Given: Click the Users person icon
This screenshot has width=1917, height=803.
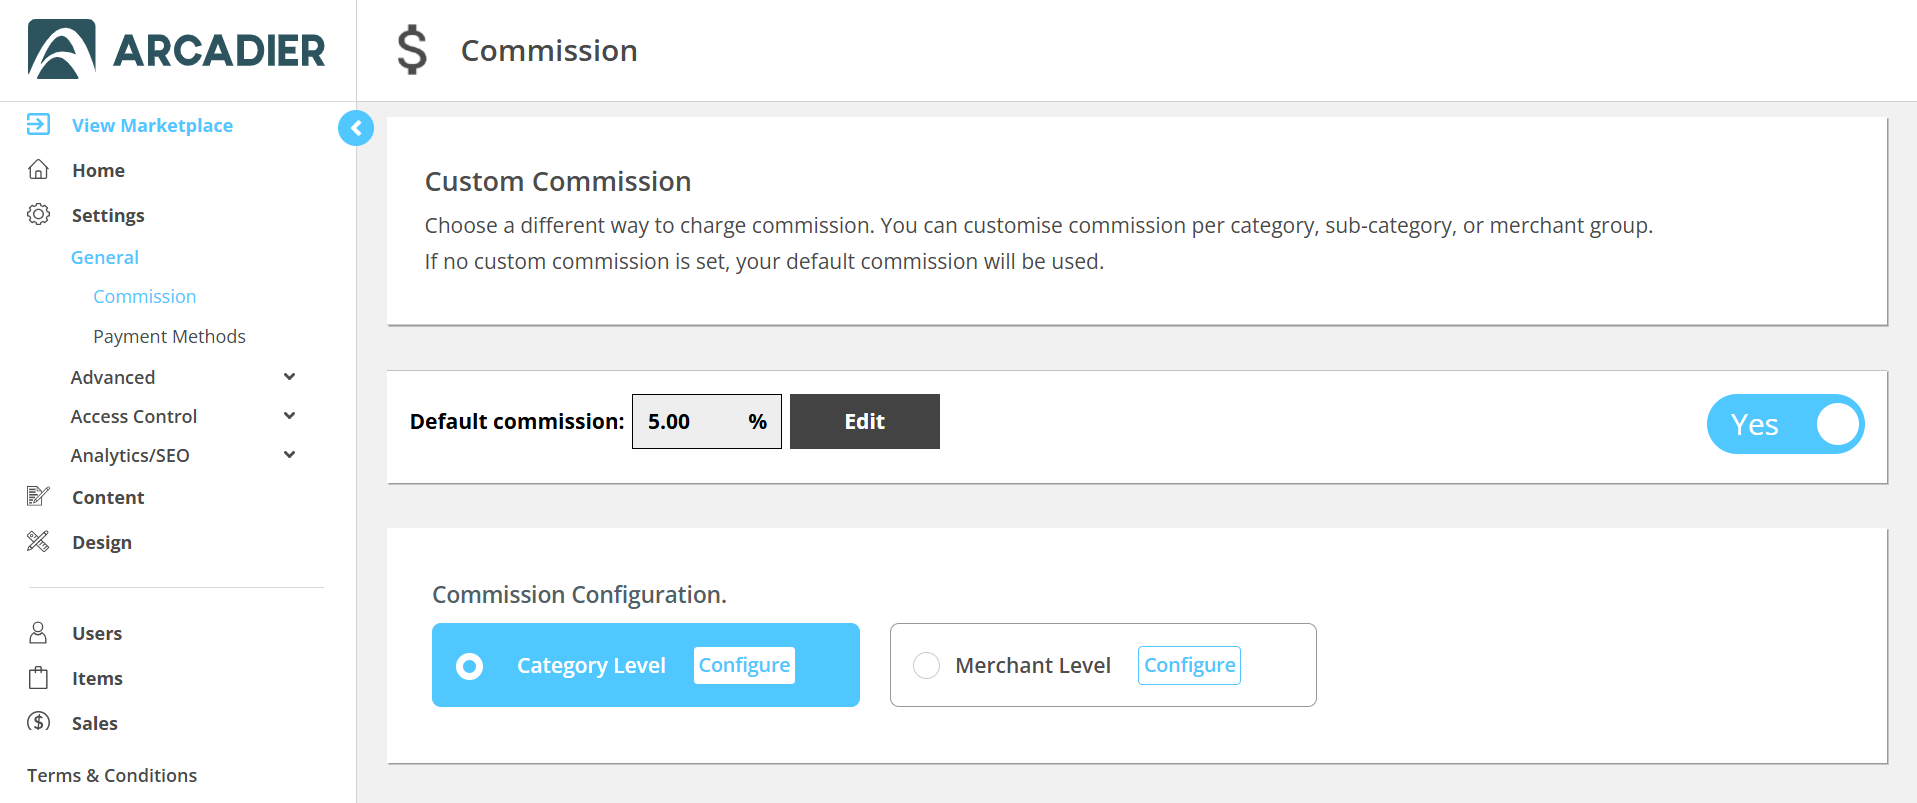Looking at the screenshot, I should (x=38, y=632).
